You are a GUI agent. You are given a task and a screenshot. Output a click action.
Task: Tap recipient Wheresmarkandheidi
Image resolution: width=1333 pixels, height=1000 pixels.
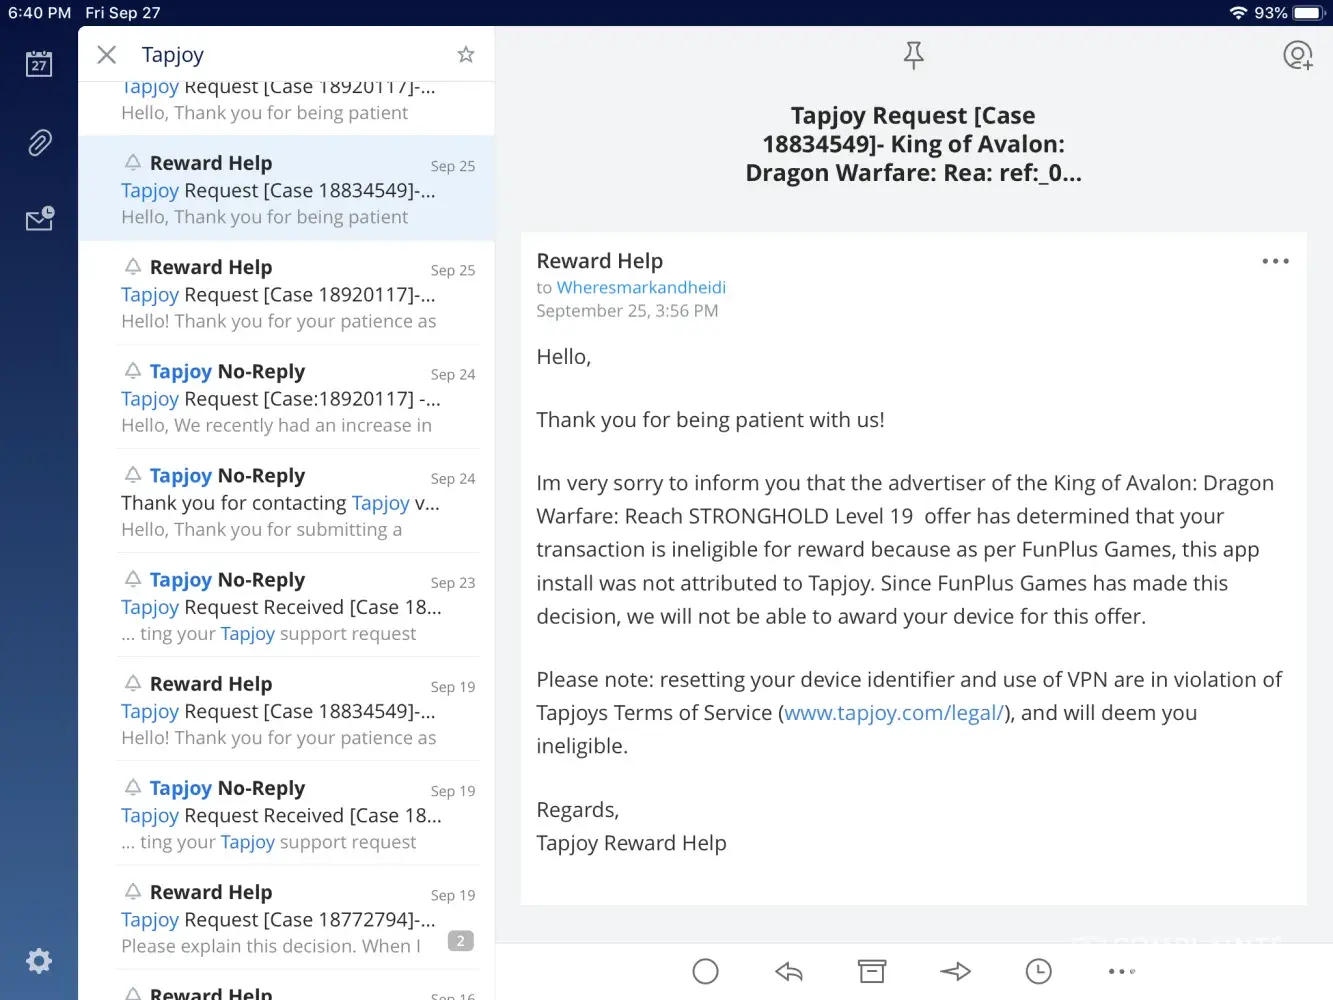641,288
